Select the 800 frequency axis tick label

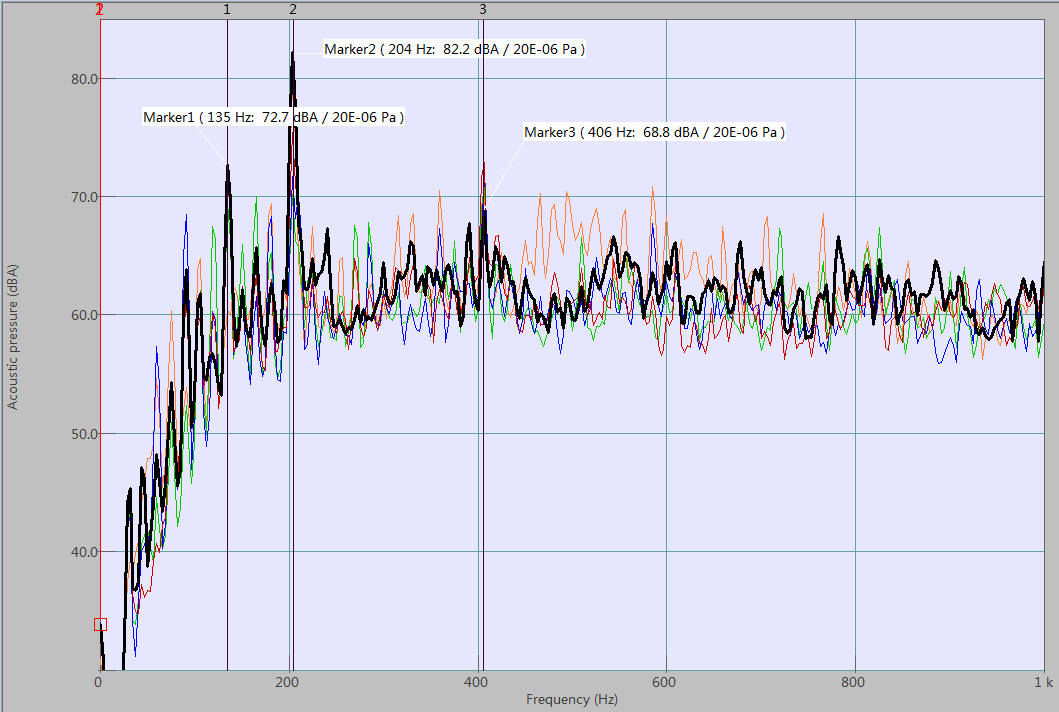click(x=855, y=683)
